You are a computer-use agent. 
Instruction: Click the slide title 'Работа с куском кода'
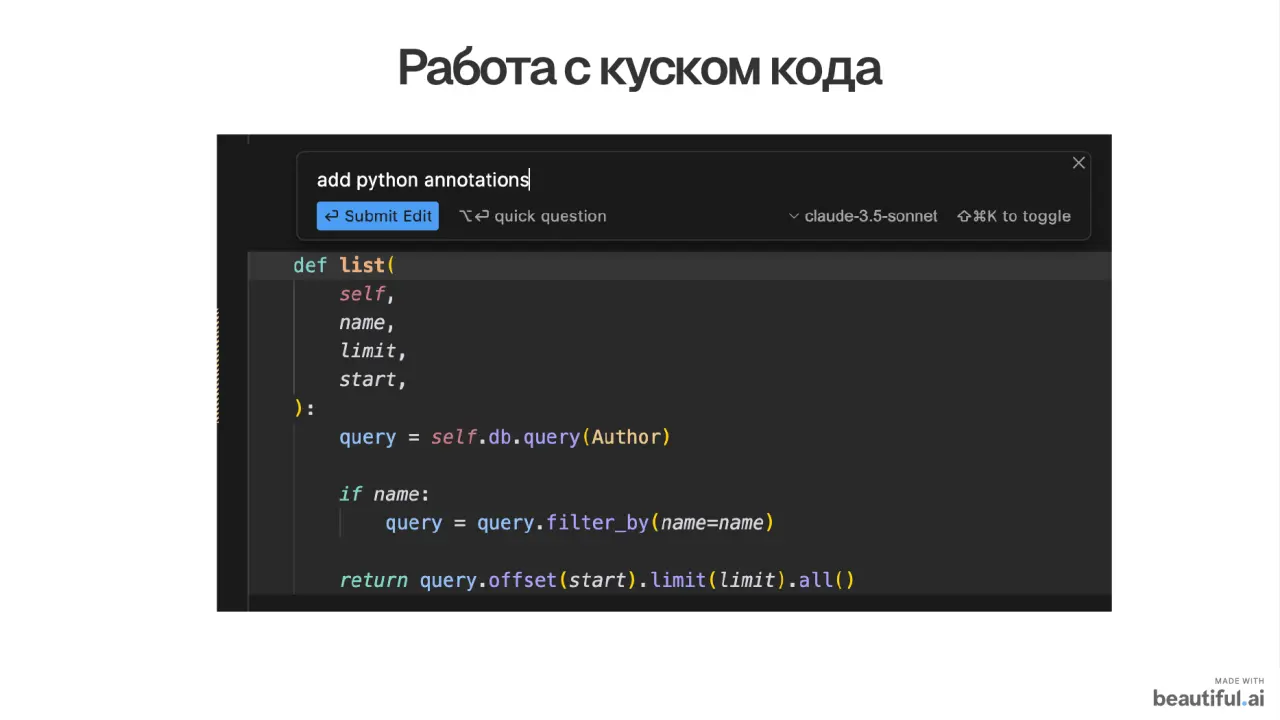pos(640,68)
